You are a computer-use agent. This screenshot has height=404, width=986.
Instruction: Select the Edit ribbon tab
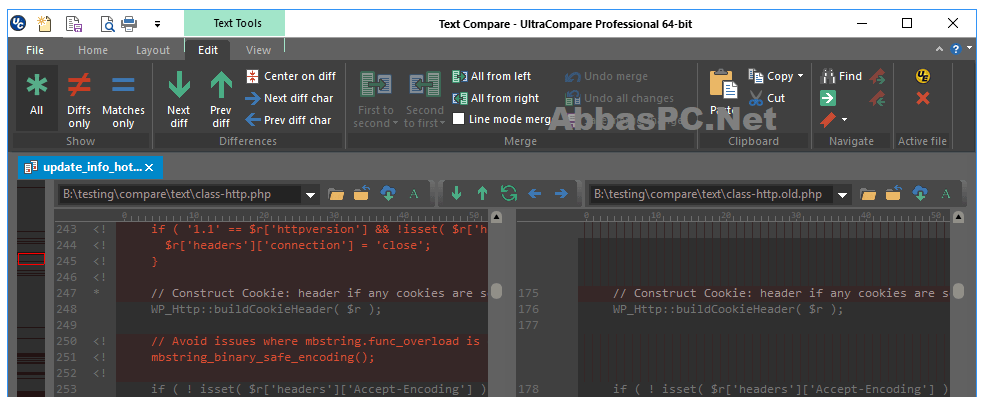pyautogui.click(x=208, y=50)
